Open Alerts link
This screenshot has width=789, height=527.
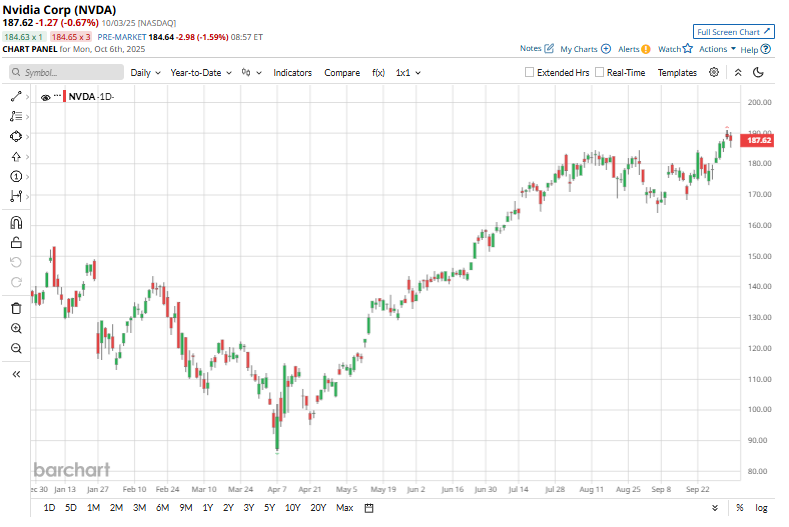point(634,49)
